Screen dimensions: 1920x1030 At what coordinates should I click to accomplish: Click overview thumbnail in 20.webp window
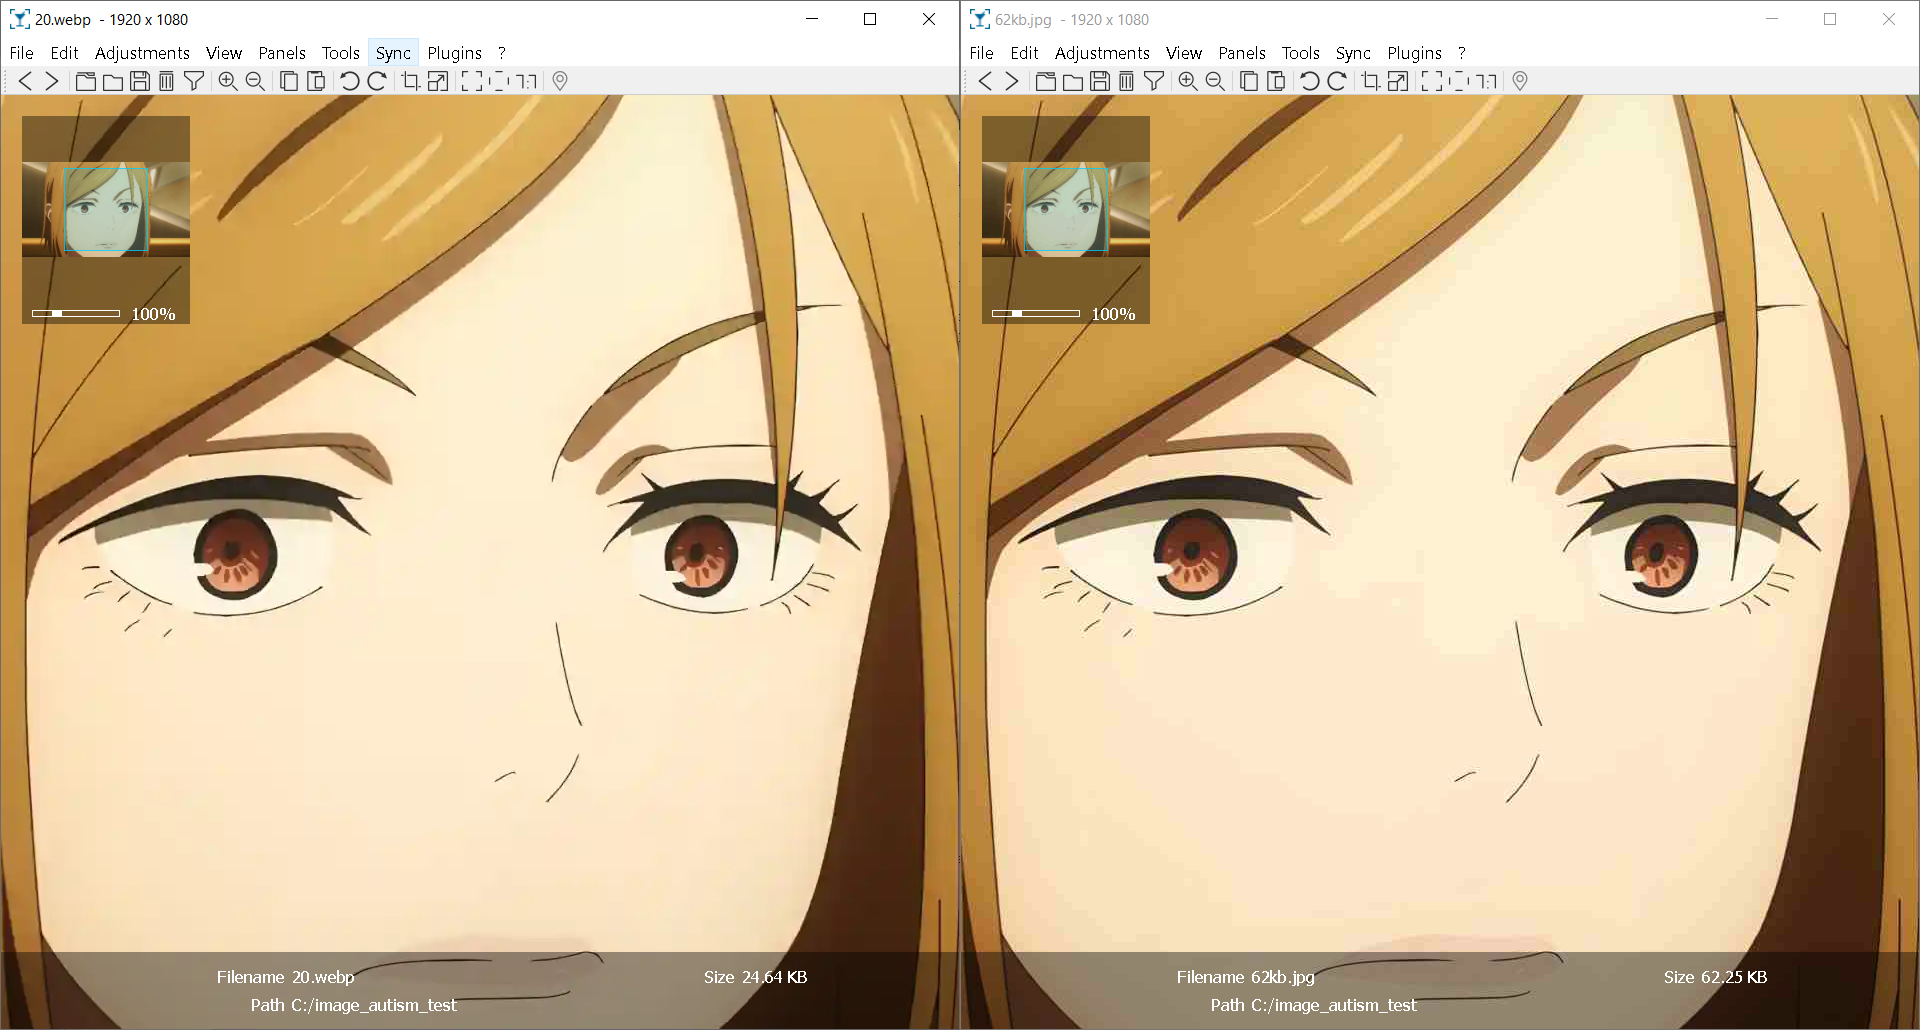(x=106, y=209)
